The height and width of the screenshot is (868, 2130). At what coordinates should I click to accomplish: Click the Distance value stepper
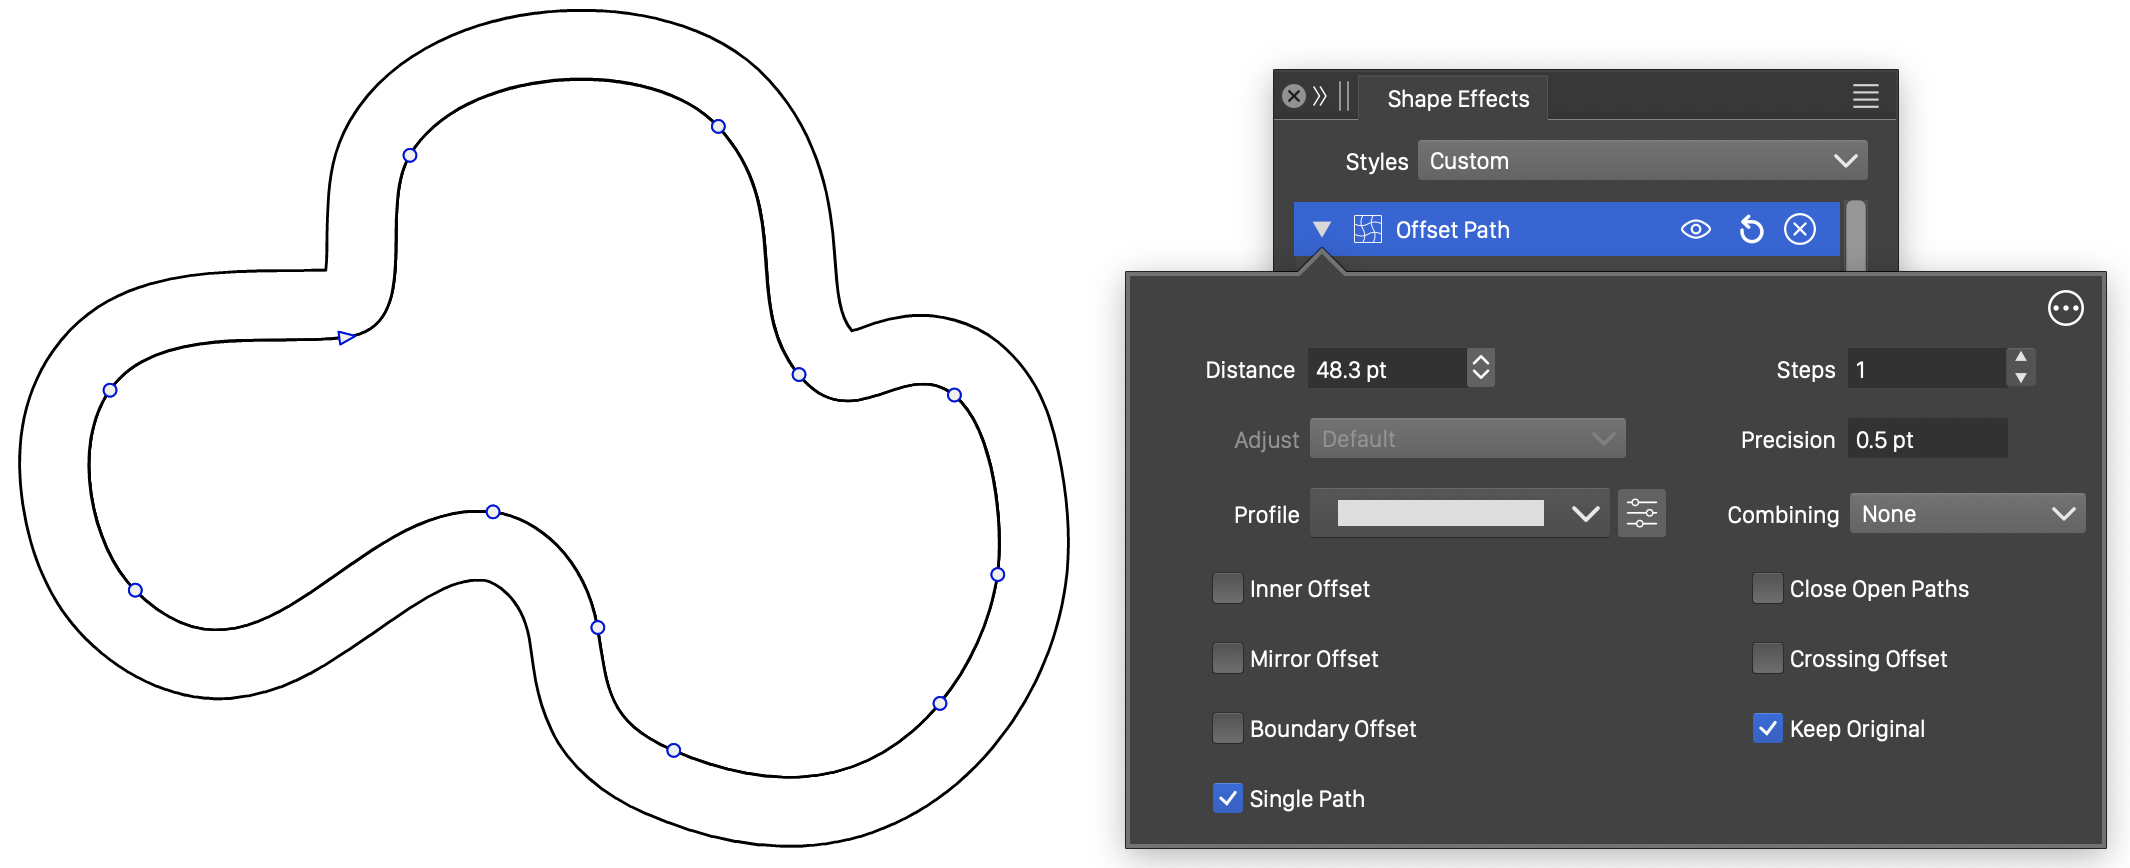click(1481, 368)
